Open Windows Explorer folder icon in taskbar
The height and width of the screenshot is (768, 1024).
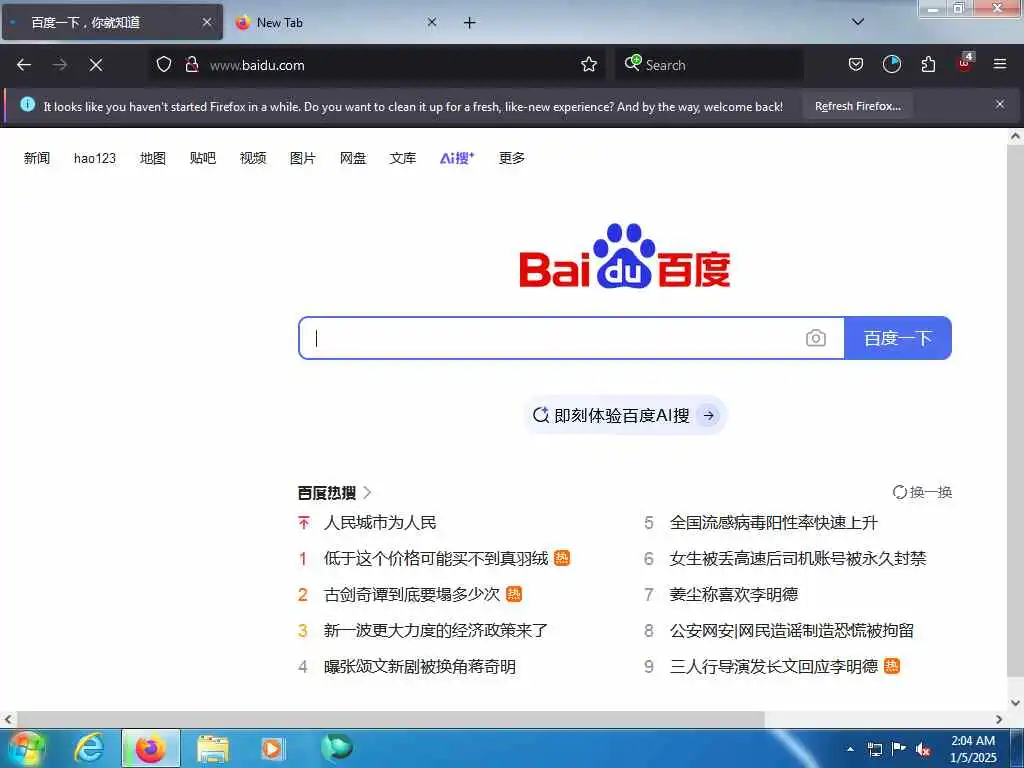[x=212, y=749]
